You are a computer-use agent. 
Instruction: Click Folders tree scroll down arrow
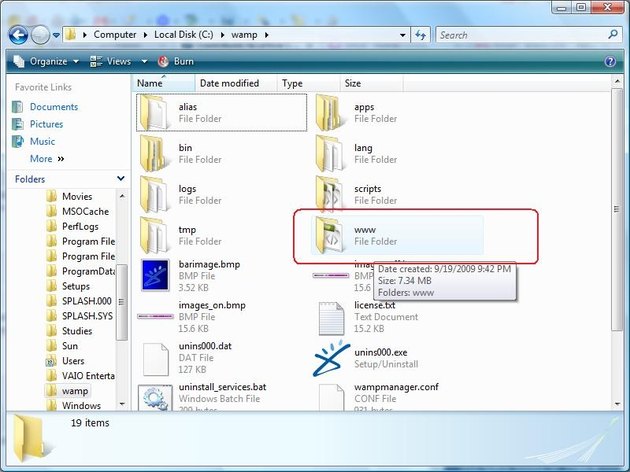click(122, 404)
